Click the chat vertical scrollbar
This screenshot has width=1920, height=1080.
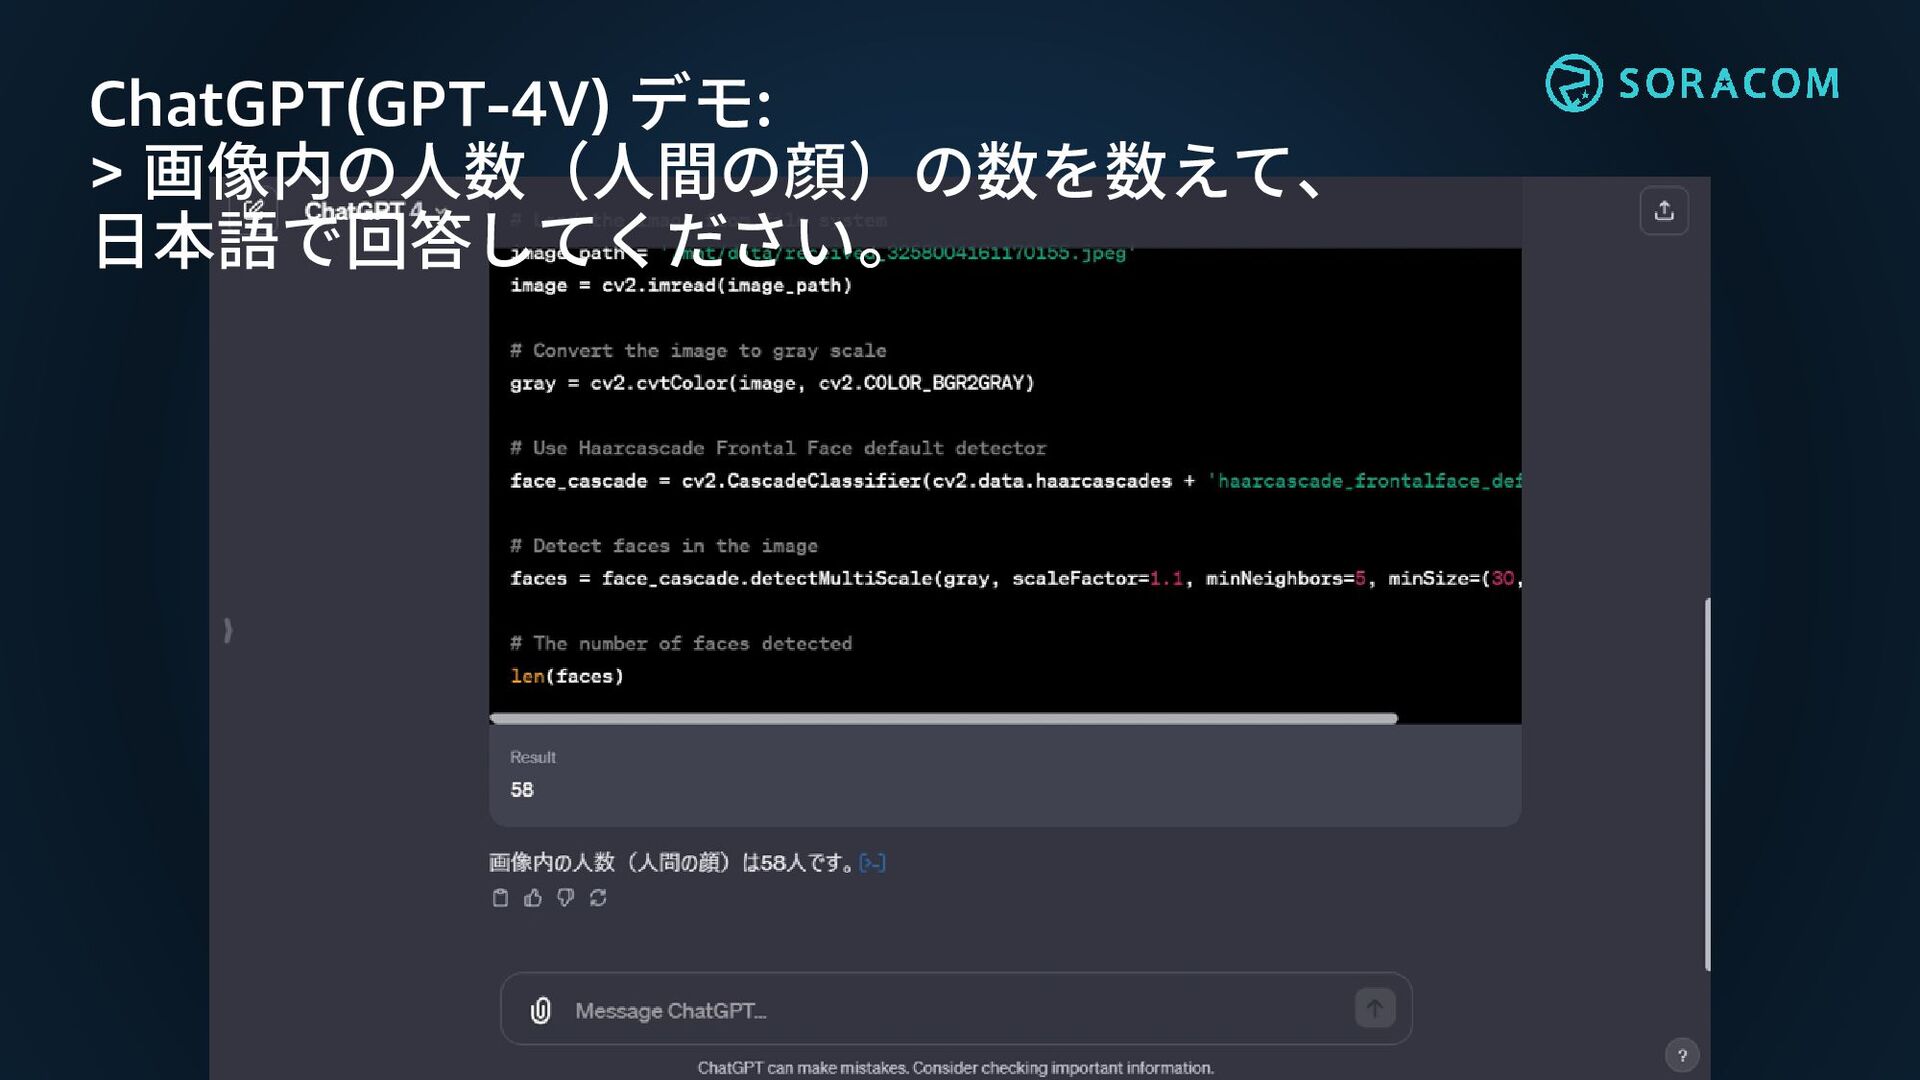[1707, 783]
